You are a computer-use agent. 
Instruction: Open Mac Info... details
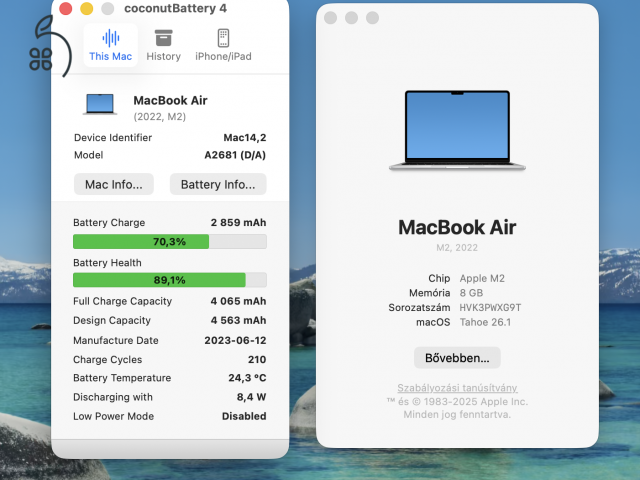click(114, 184)
